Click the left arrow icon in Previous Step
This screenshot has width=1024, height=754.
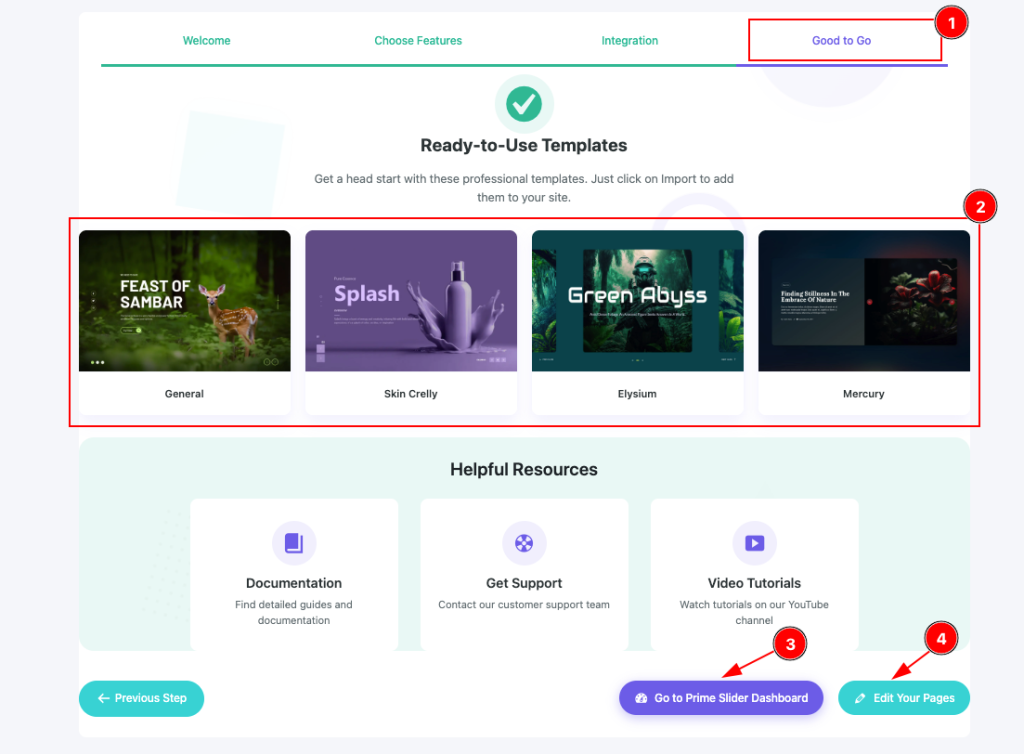(103, 698)
